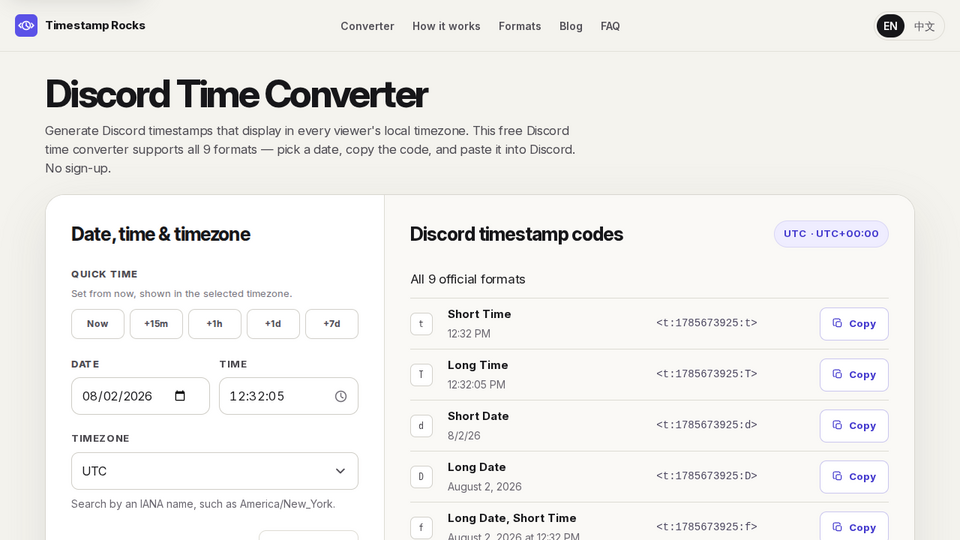Click the 'T' format badge for Long Time
The image size is (960, 540).
[x=421, y=375]
